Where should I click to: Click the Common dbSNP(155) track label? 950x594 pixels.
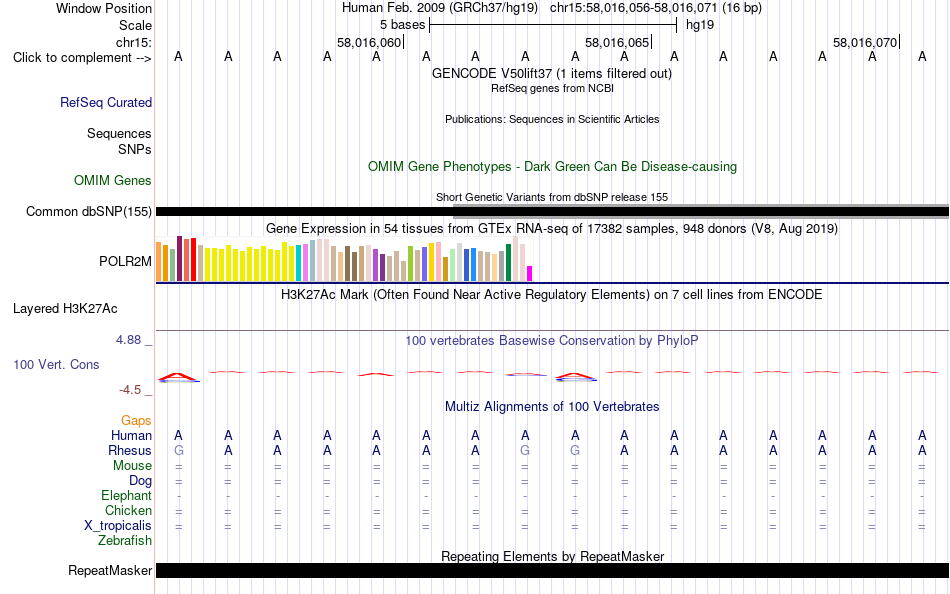pos(88,212)
